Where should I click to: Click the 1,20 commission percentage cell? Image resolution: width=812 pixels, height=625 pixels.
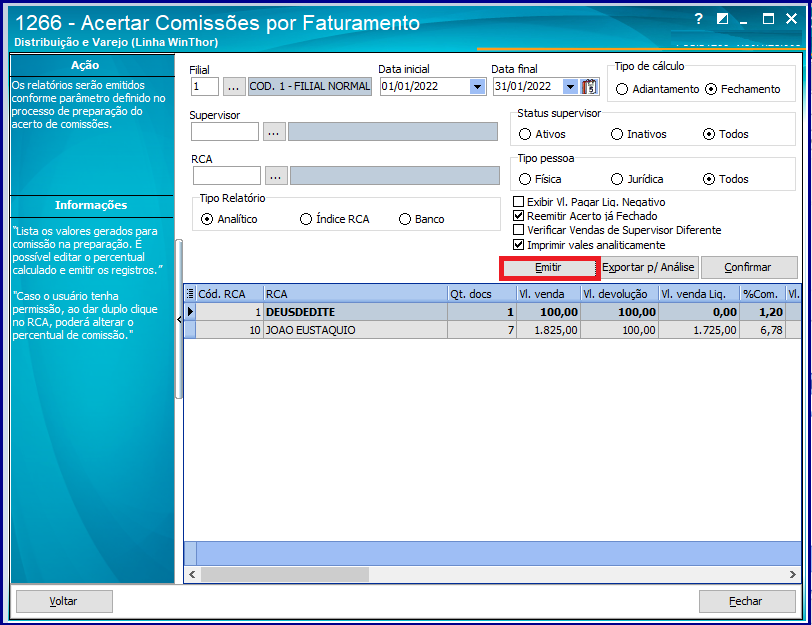tap(763, 312)
